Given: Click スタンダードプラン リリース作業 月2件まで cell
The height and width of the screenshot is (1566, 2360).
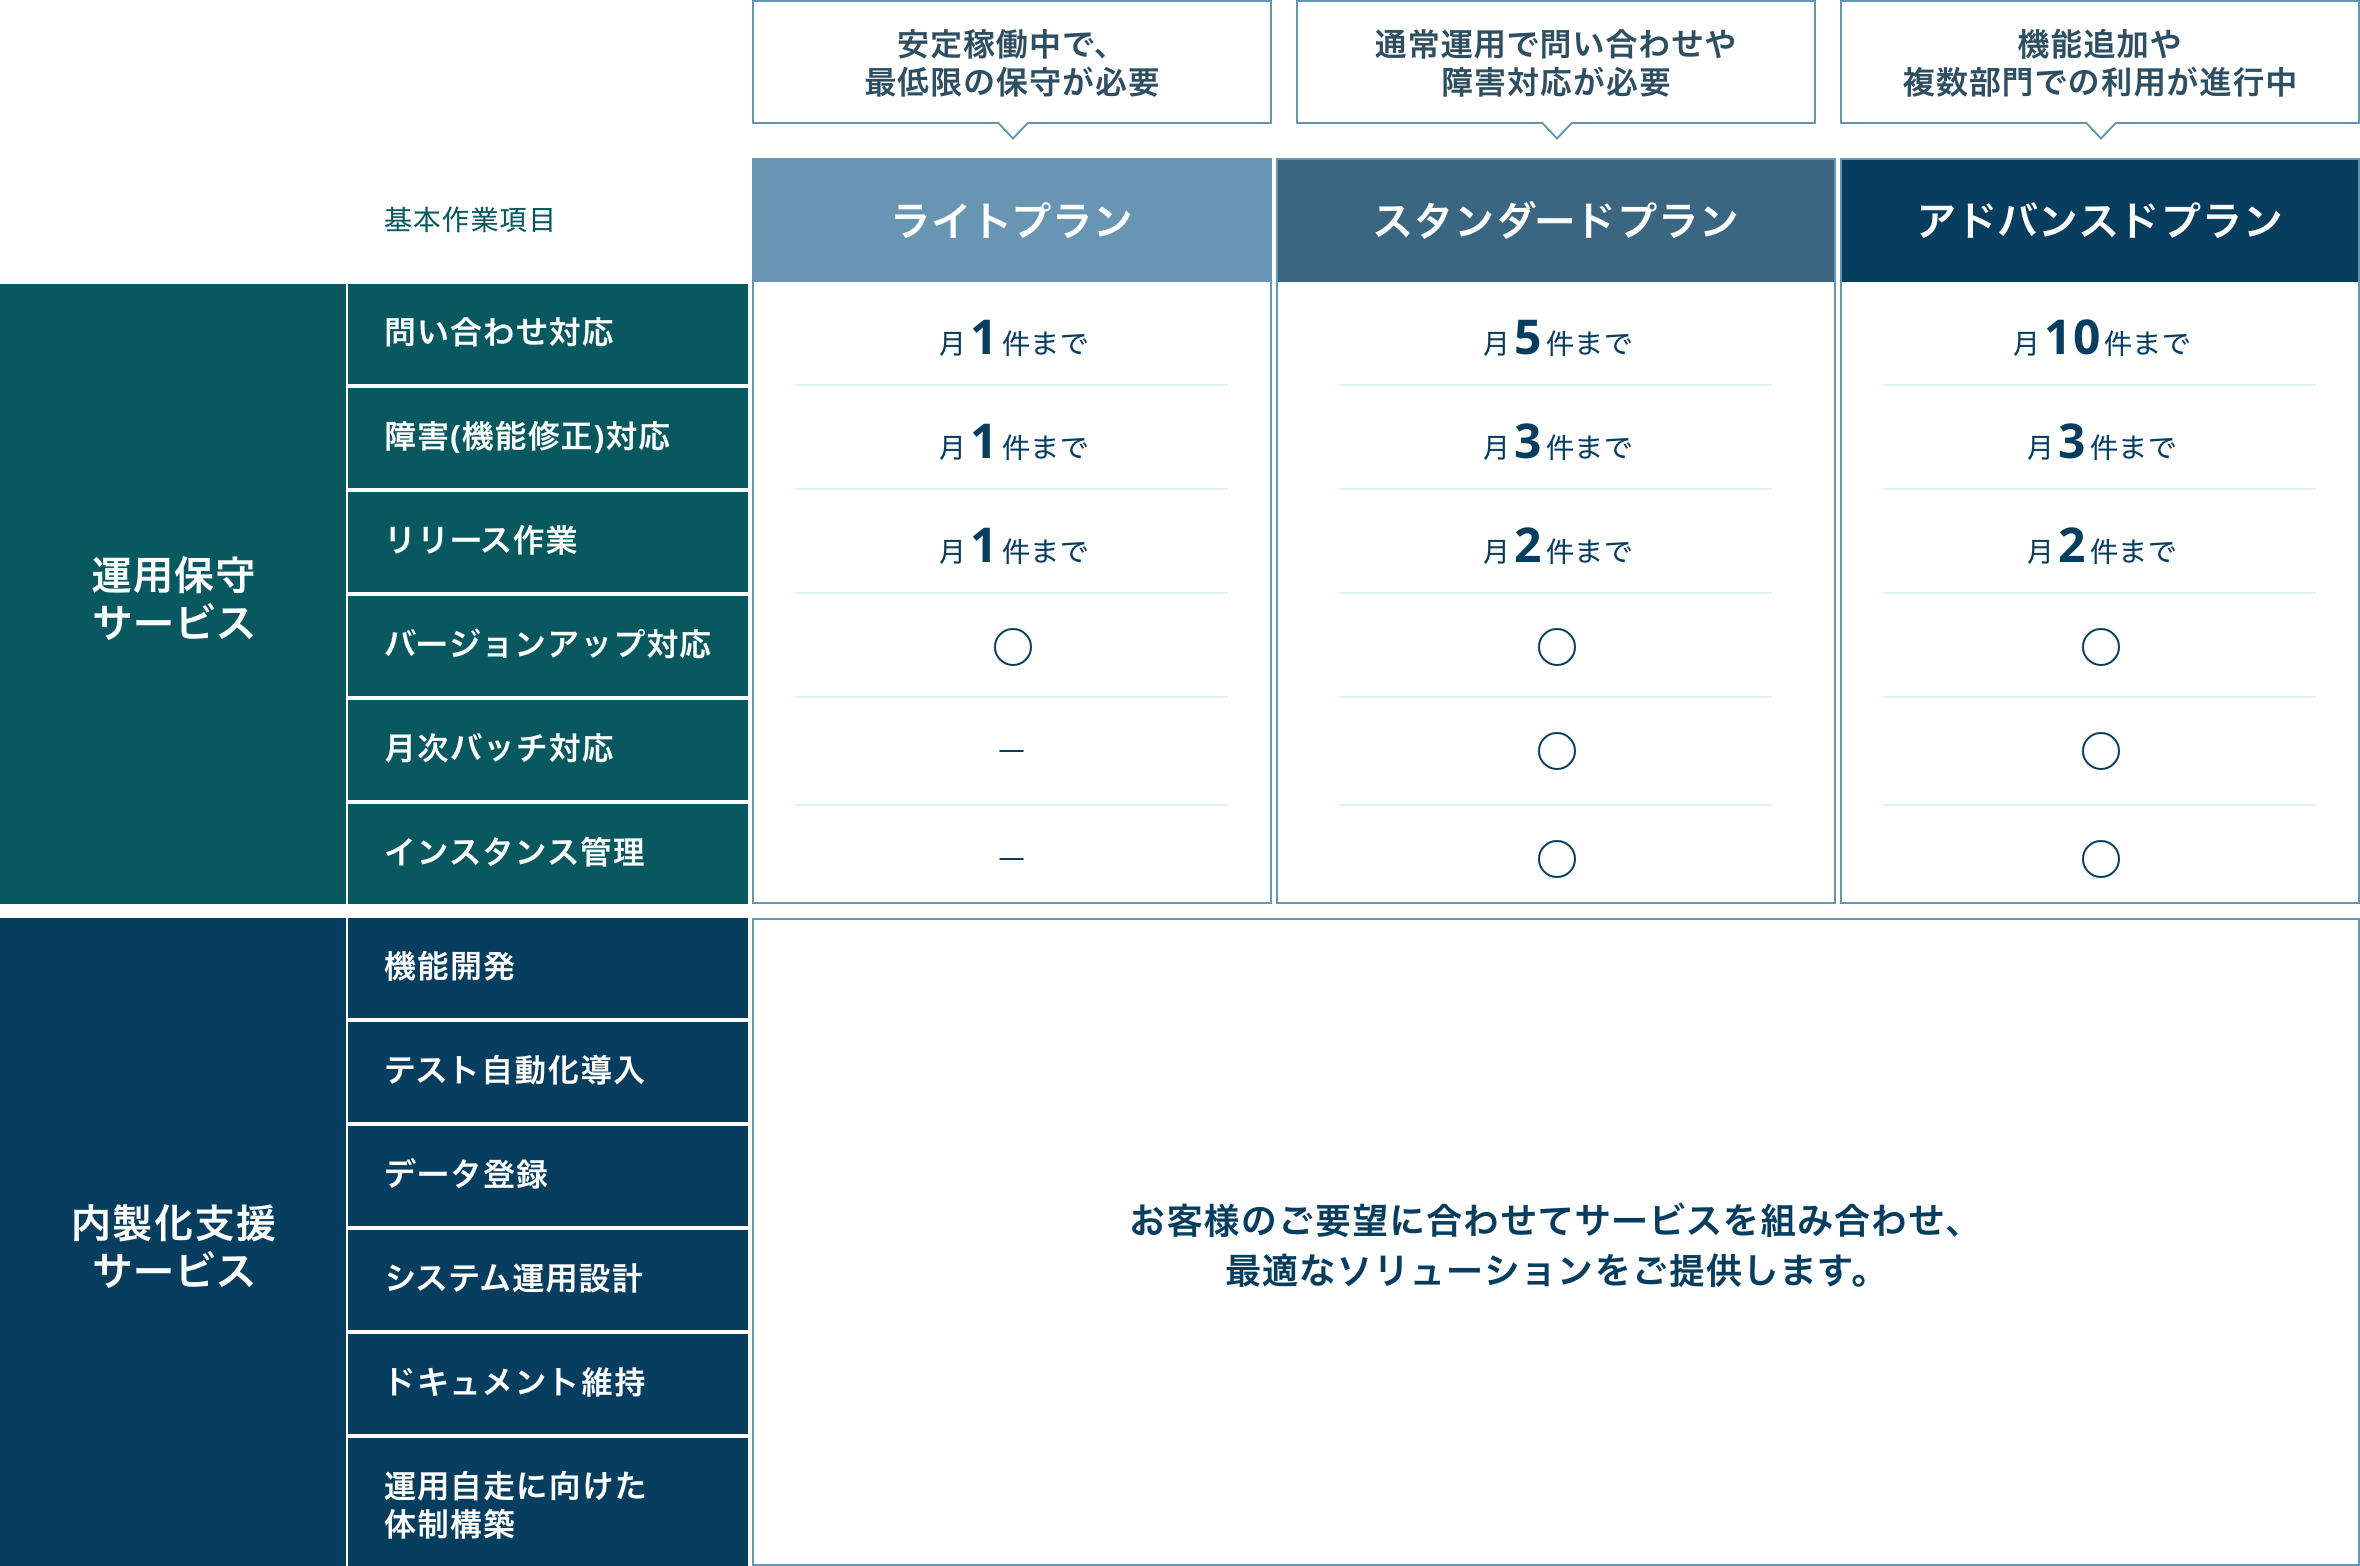Looking at the screenshot, I should coord(1556,547).
